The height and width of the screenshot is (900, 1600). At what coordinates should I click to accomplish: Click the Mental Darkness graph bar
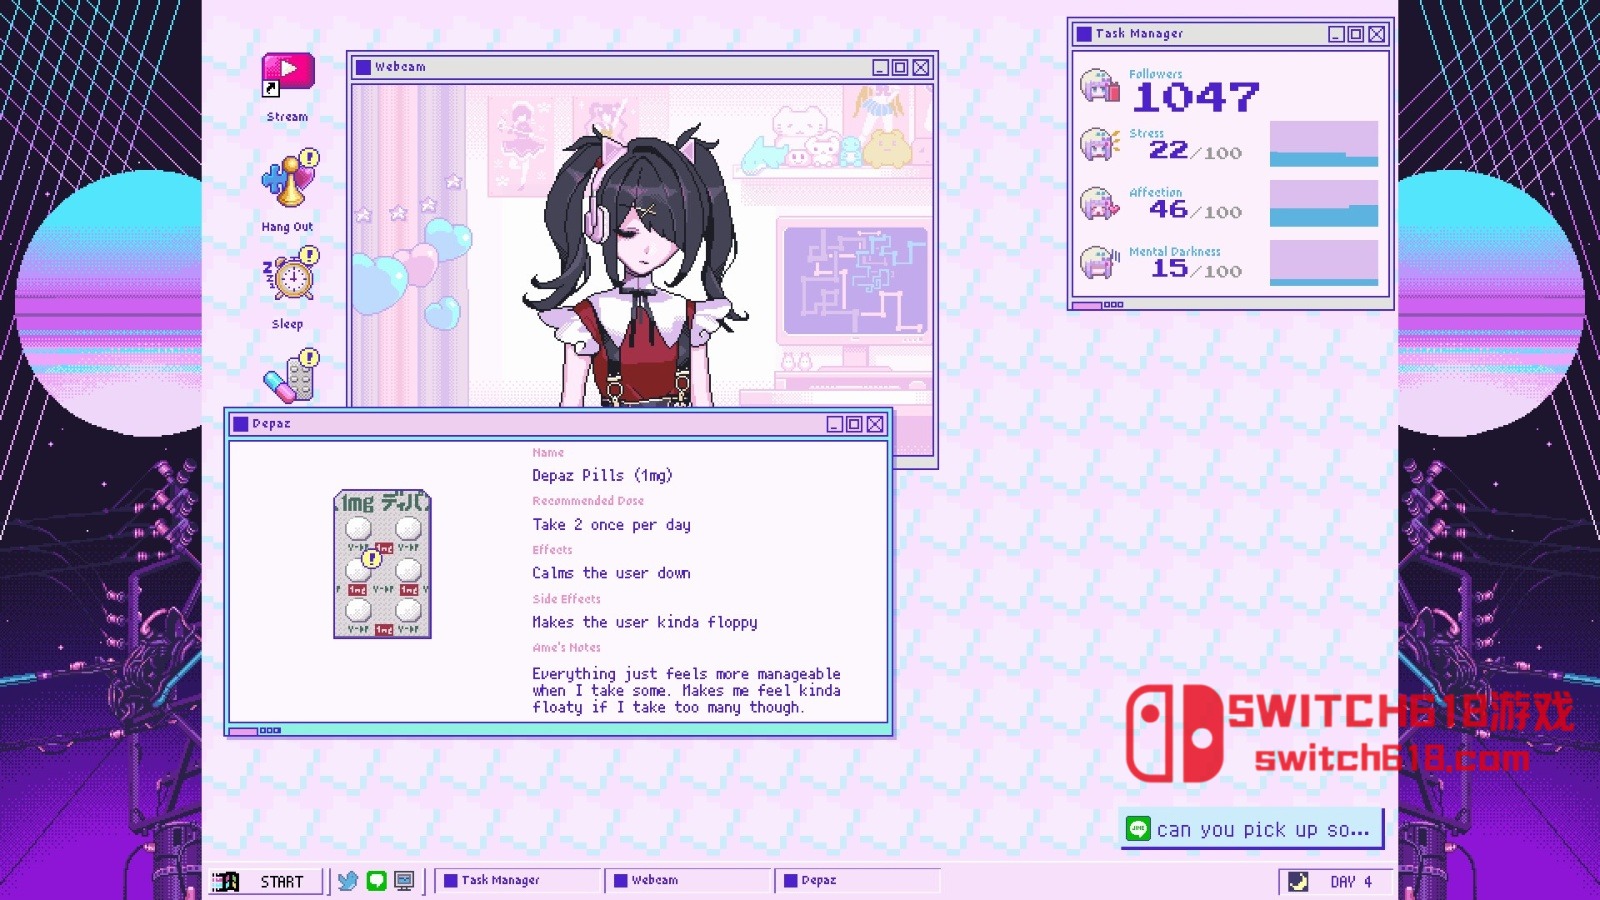click(x=1324, y=263)
